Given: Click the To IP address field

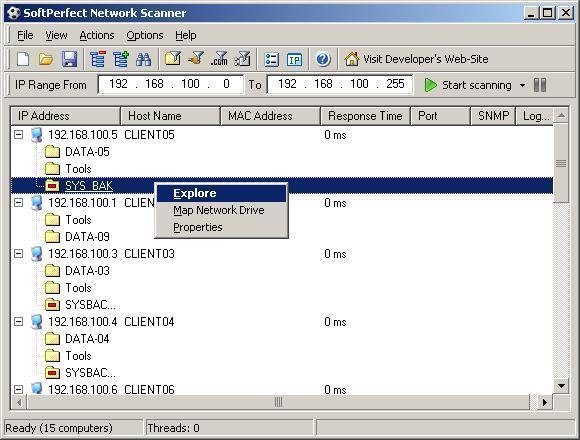Looking at the screenshot, I should coord(340,84).
